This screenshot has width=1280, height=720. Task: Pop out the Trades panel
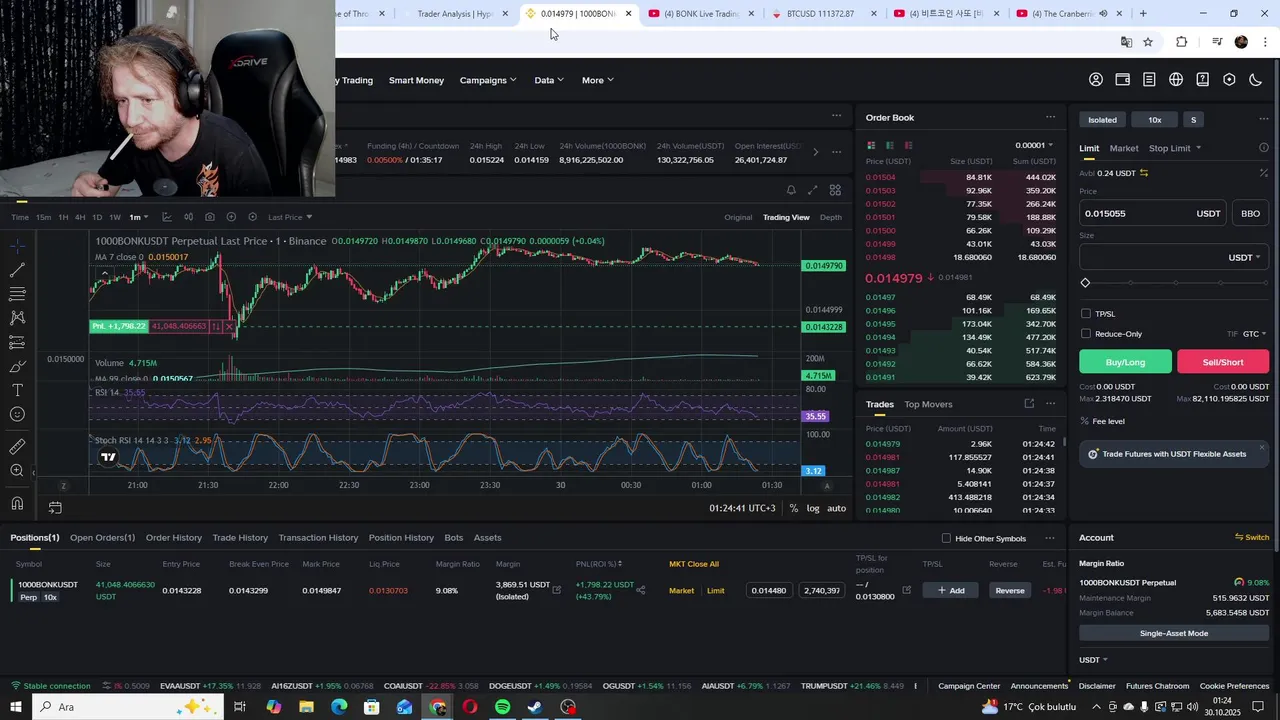1029,404
